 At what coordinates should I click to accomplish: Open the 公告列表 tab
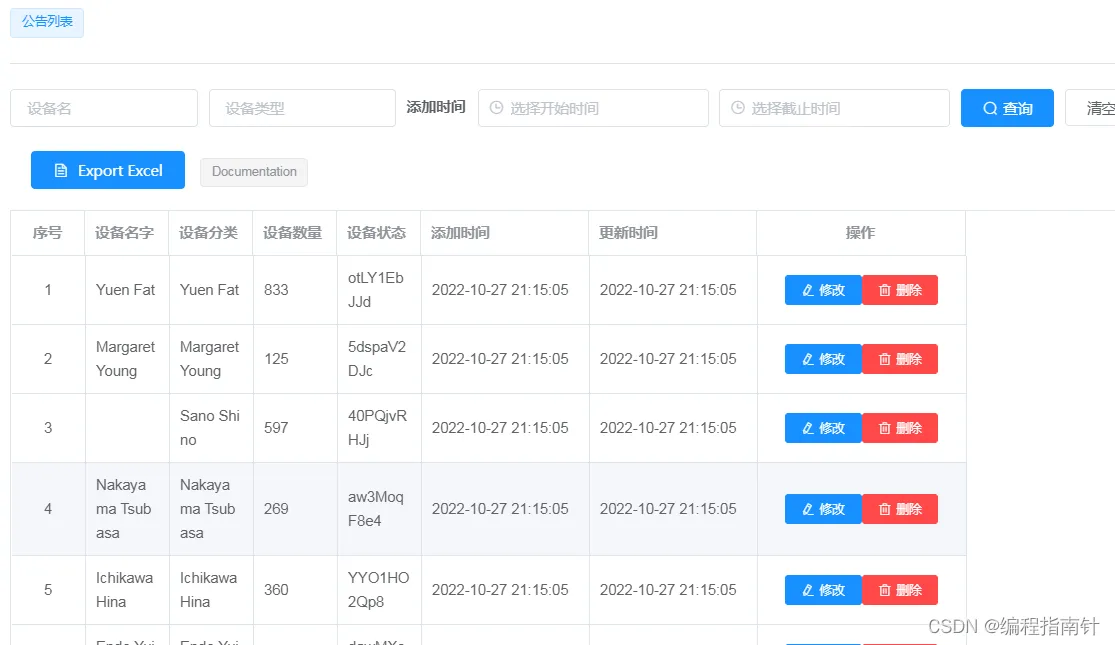[47, 22]
